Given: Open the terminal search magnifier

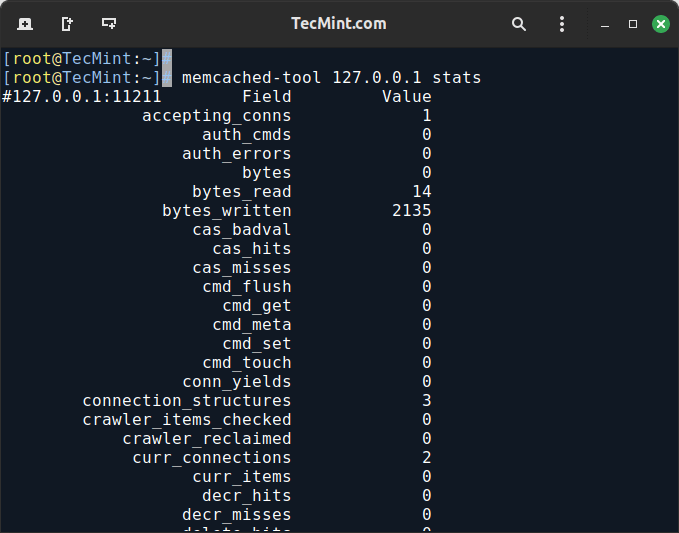Looking at the screenshot, I should [518, 24].
